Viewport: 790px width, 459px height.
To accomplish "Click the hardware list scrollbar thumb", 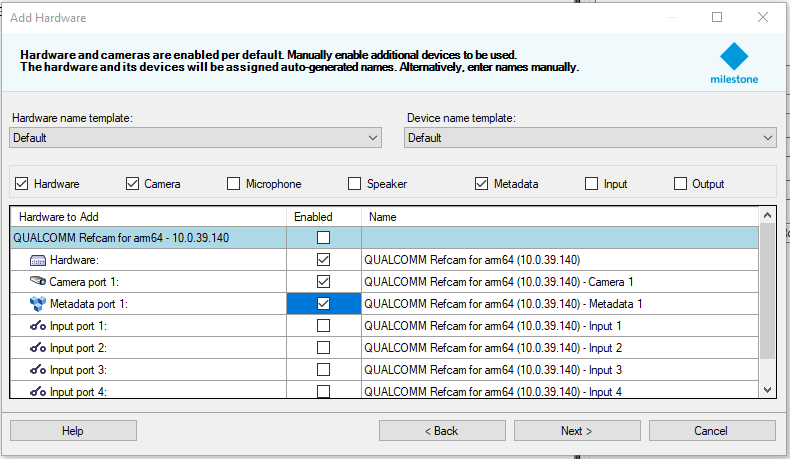I will 767,291.
